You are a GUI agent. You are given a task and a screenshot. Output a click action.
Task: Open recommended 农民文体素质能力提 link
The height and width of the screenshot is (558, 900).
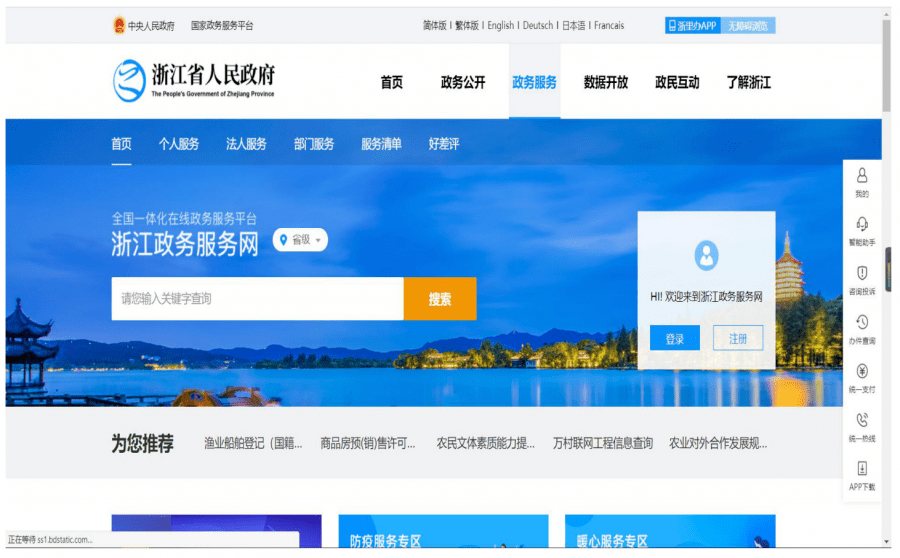[x=486, y=443]
